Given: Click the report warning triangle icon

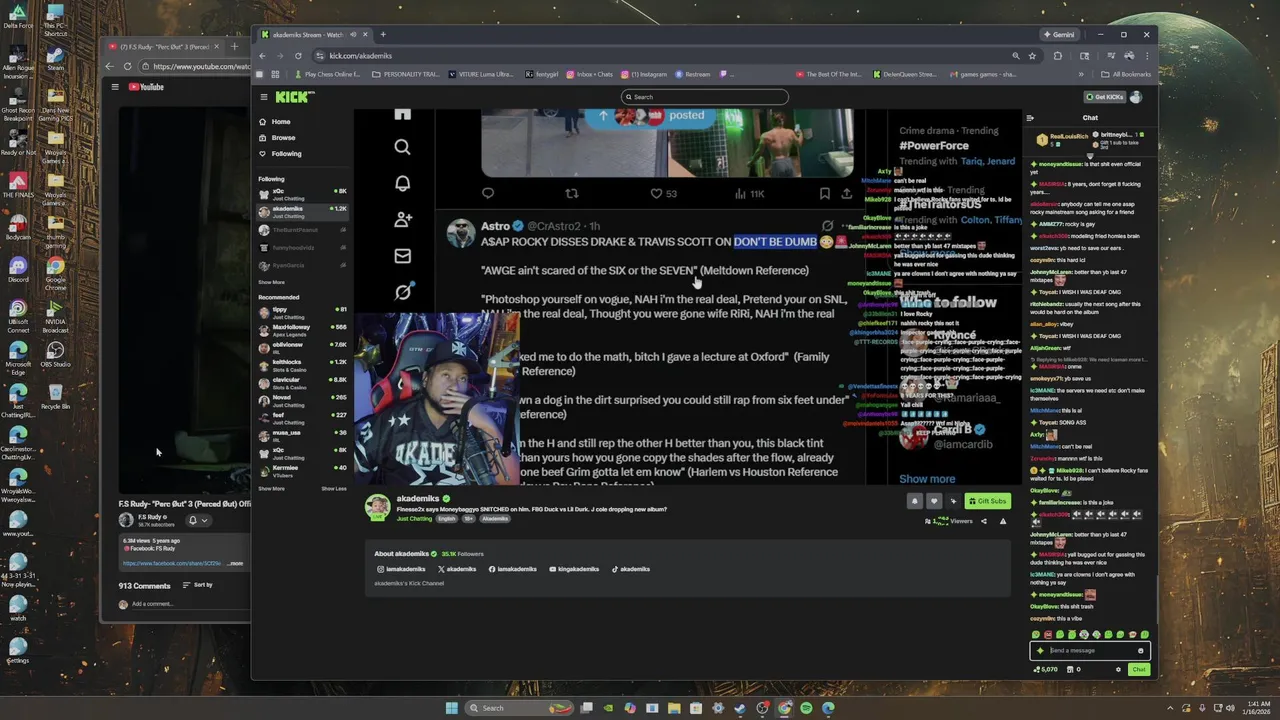Looking at the screenshot, I should pyautogui.click(x=1003, y=521).
